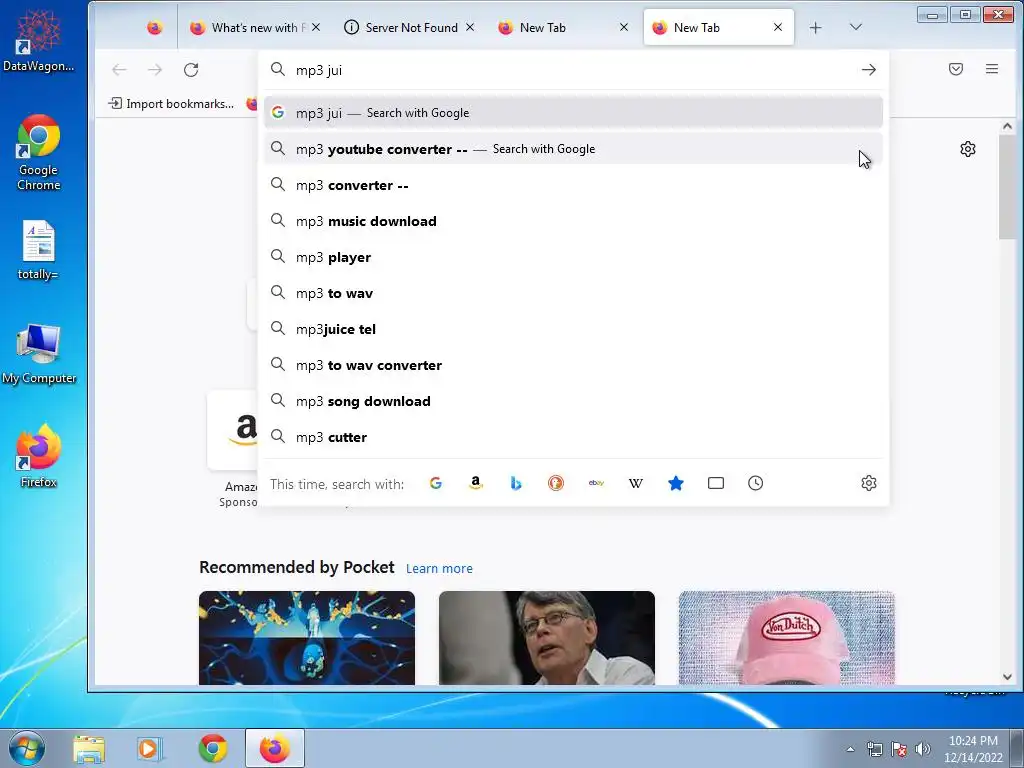
Task: Select 'mp3 to wav converter' suggestion
Action: click(573, 365)
